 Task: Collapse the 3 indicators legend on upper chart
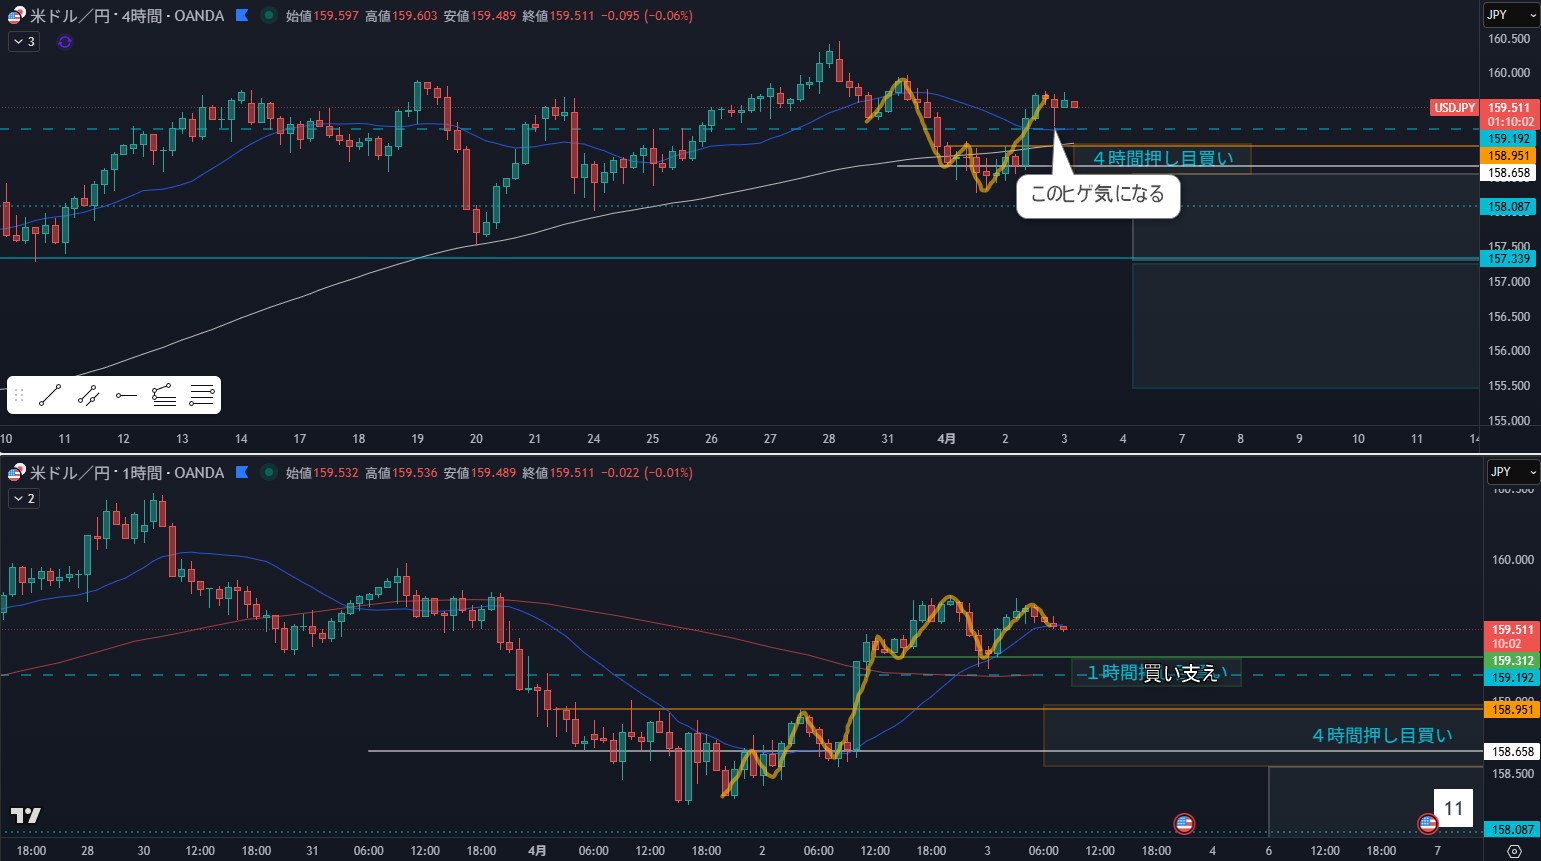(24, 42)
